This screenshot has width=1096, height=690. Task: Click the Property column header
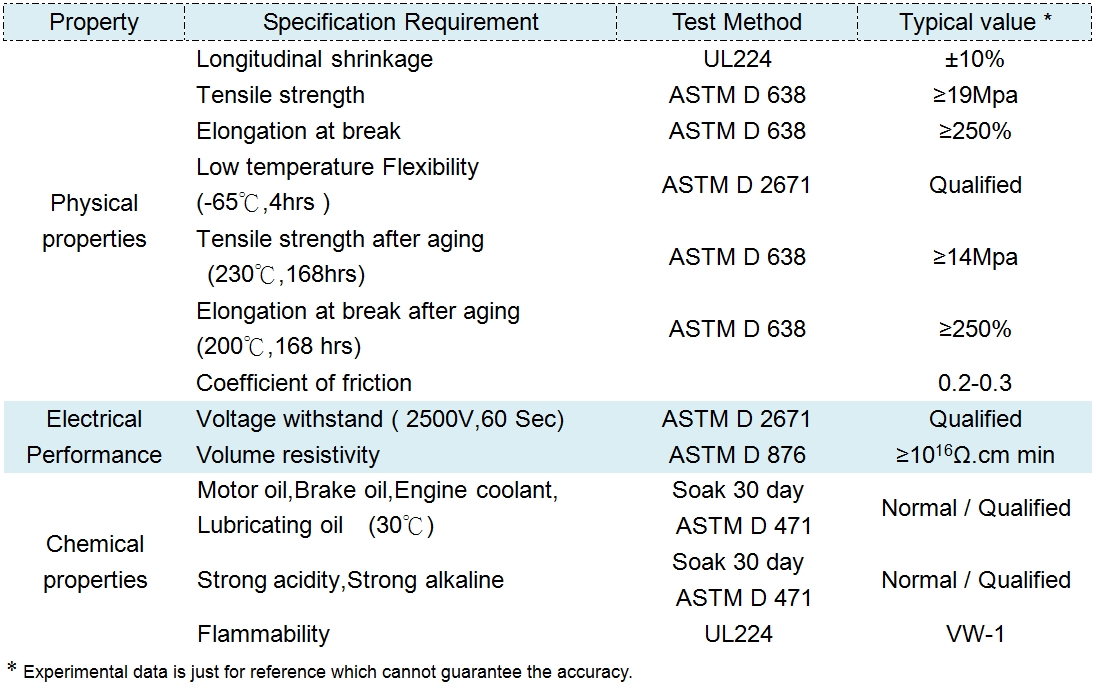(94, 22)
